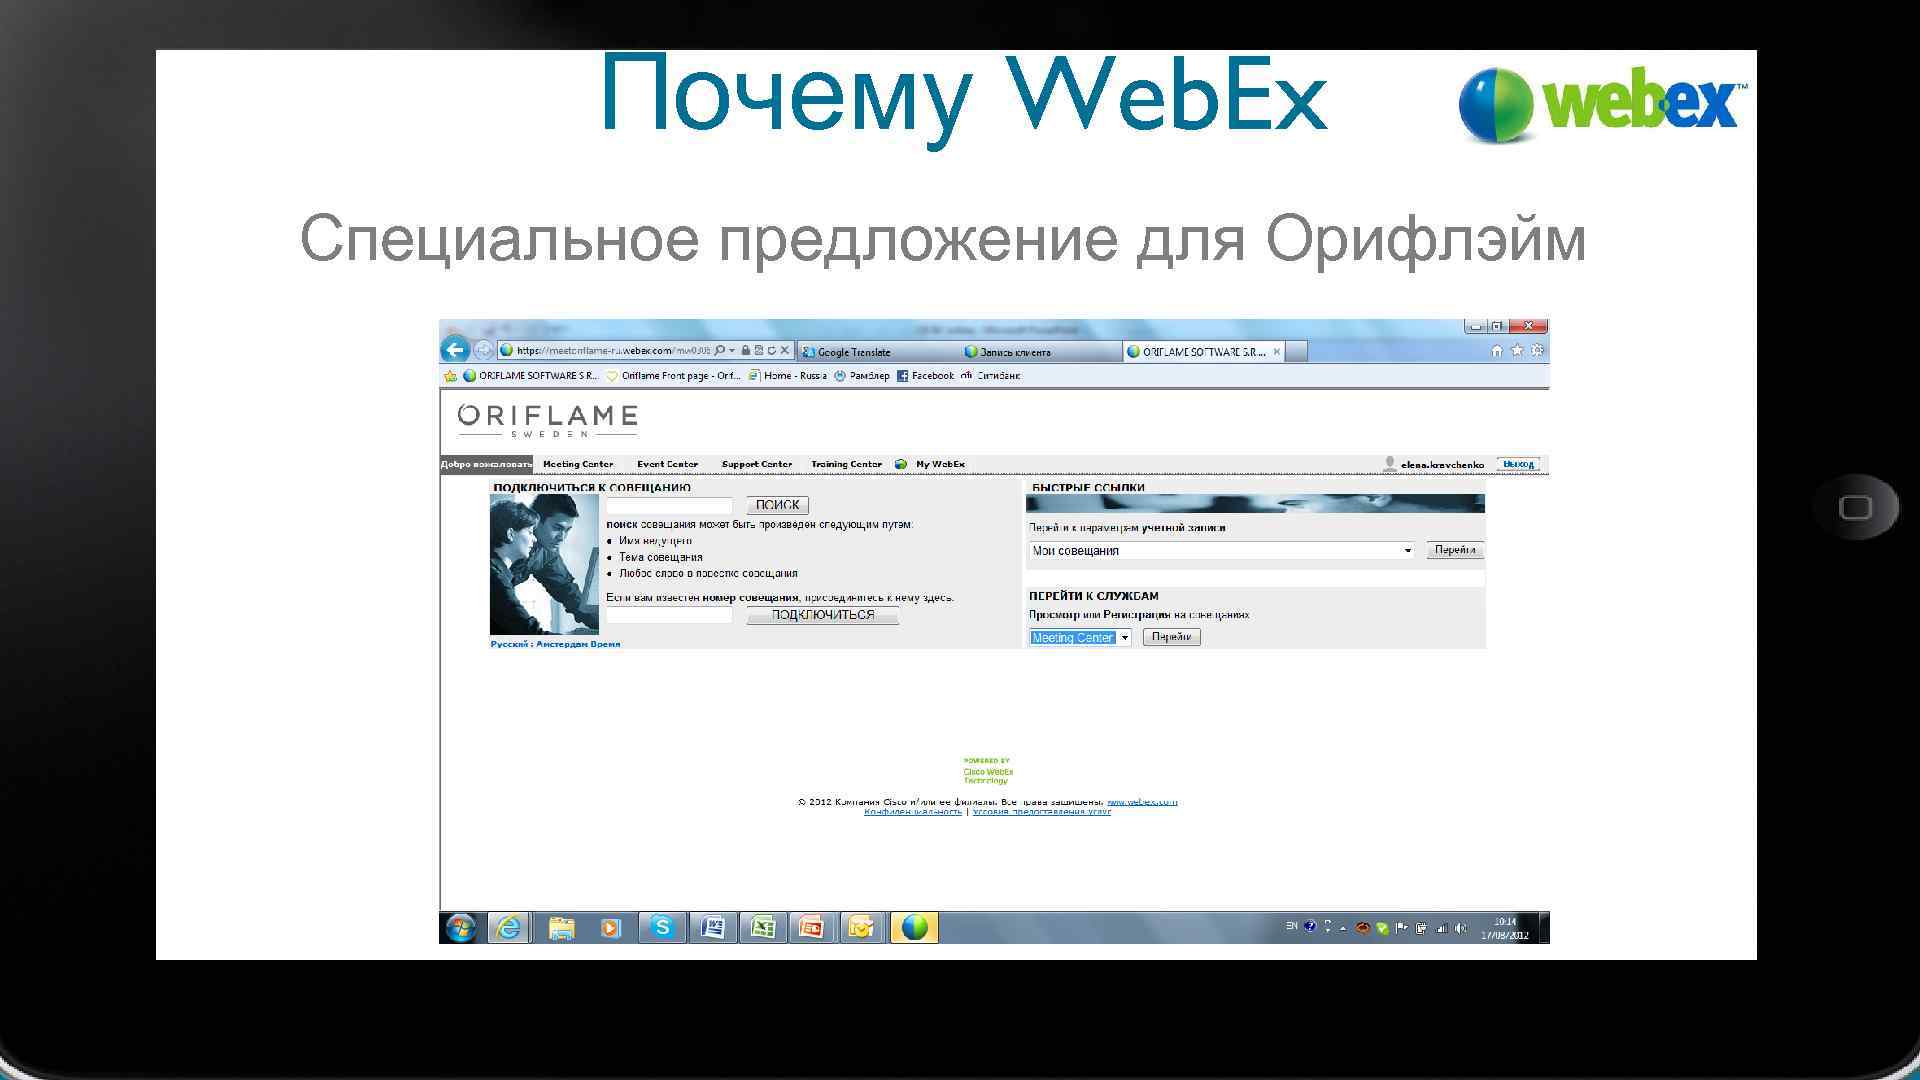Viewport: 1920px width, 1080px height.
Task: Click the Русский : Амстердам Время link
Action: tap(555, 644)
